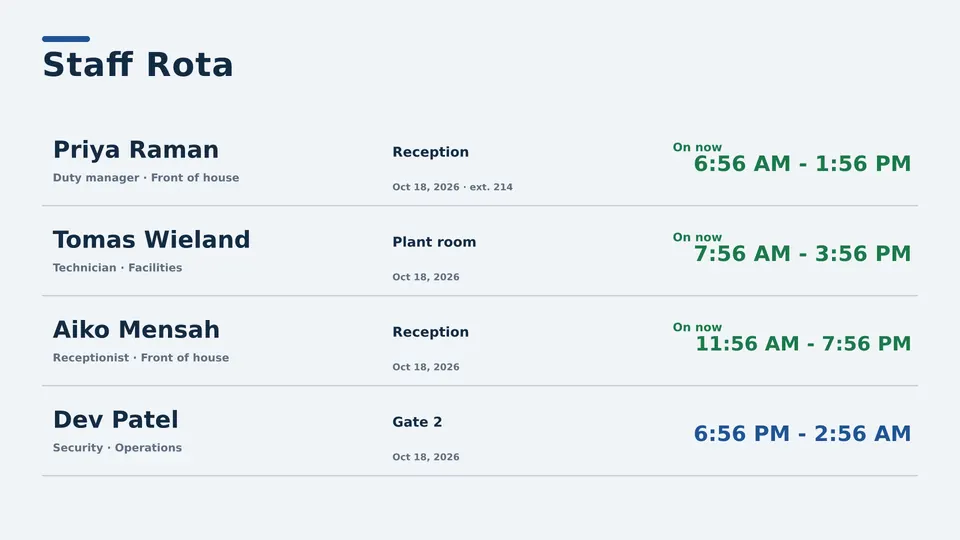Click Tomas Wieland's On now badge
Viewport: 960px width, 540px height.
(697, 237)
